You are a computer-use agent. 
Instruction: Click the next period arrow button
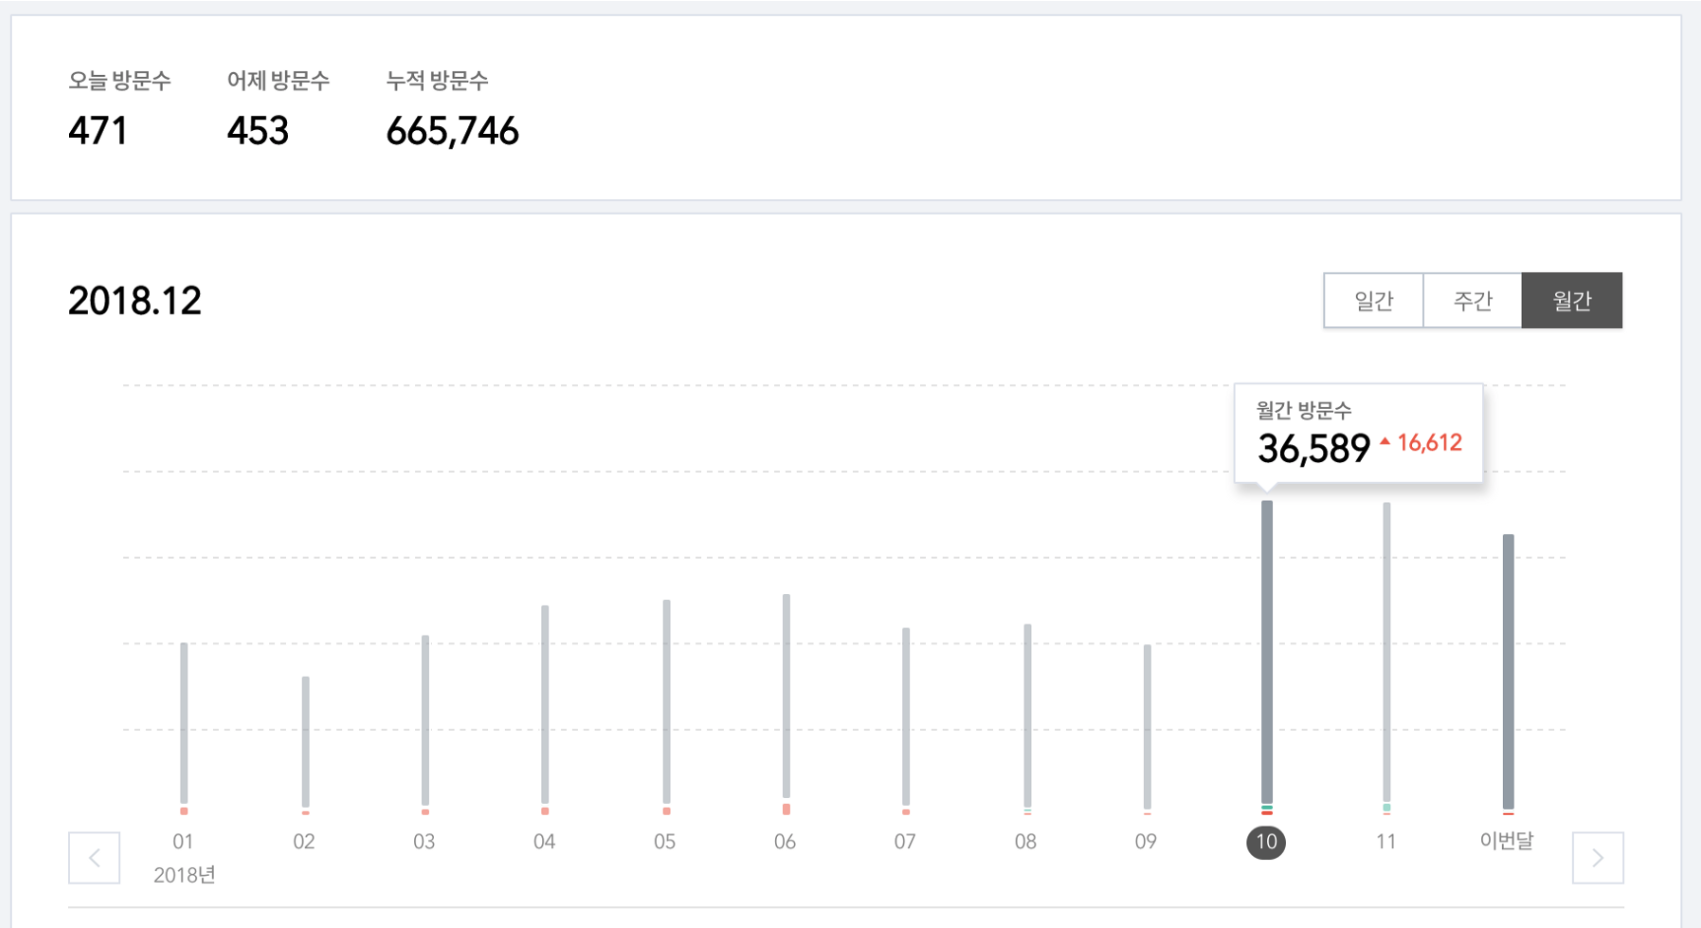click(1597, 858)
